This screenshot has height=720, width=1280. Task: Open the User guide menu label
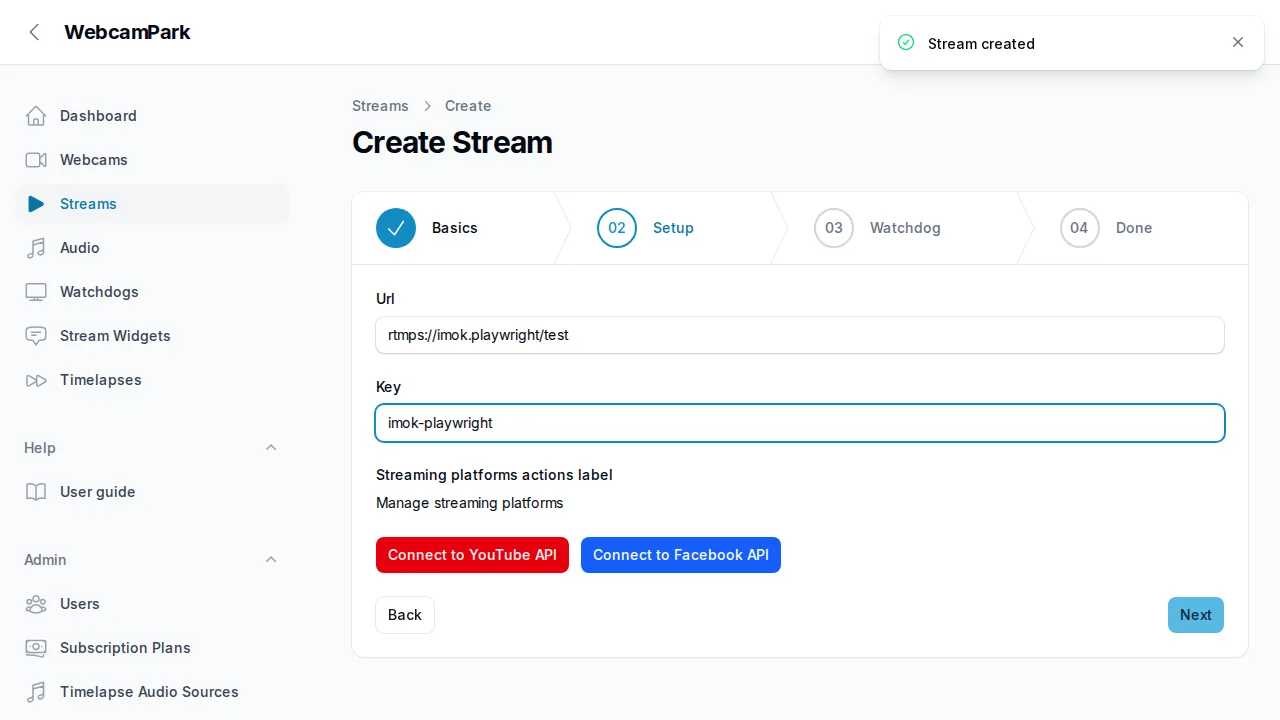point(97,492)
